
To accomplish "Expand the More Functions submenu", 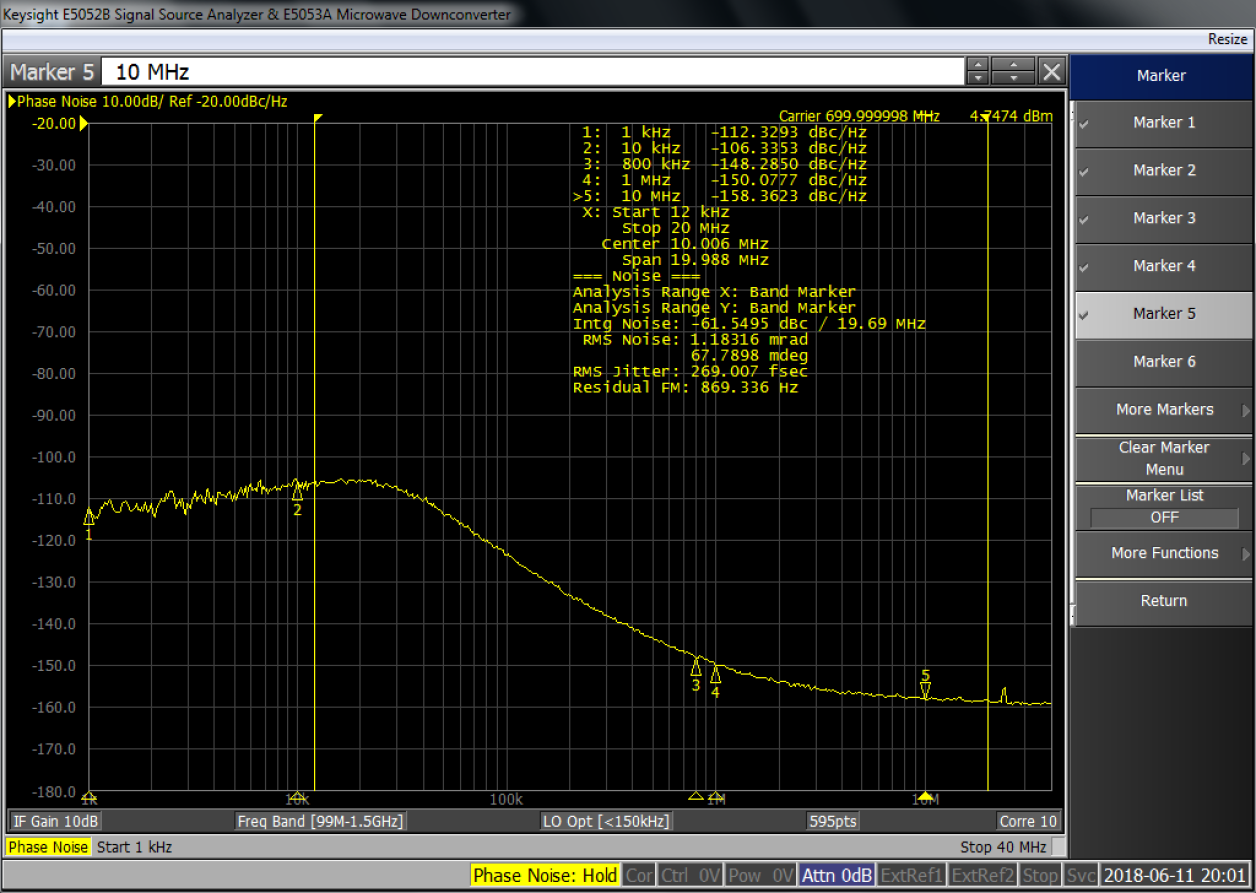I will click(1163, 553).
